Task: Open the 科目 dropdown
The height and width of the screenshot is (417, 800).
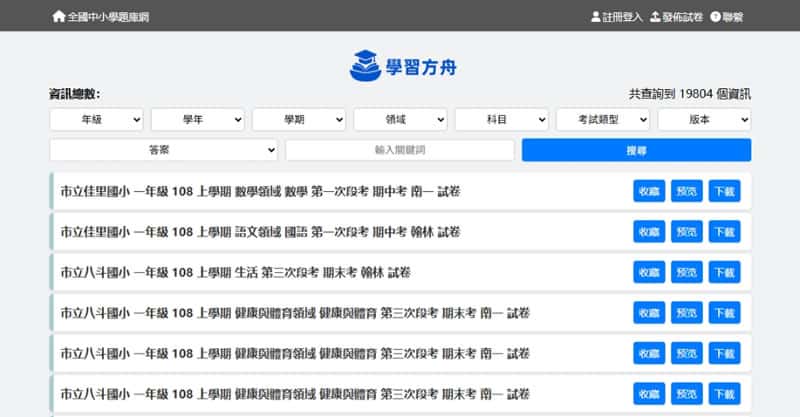Action: (x=501, y=119)
